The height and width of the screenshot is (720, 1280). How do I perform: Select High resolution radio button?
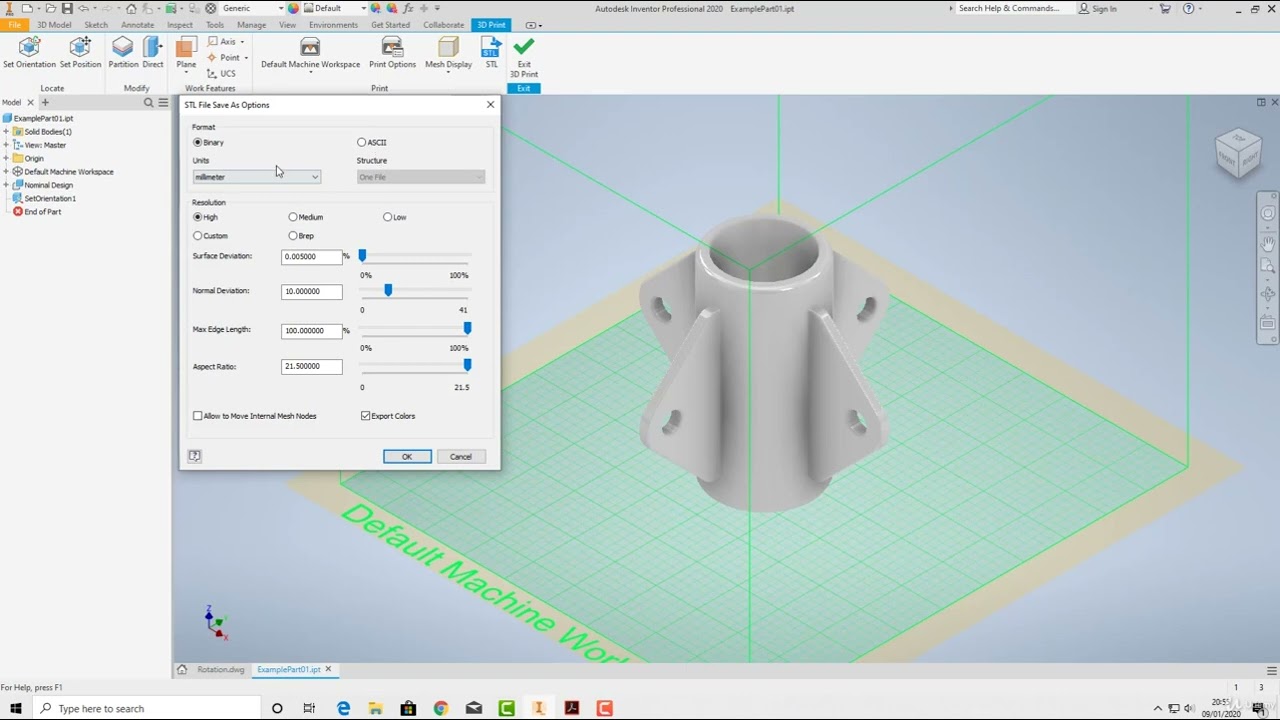198,217
